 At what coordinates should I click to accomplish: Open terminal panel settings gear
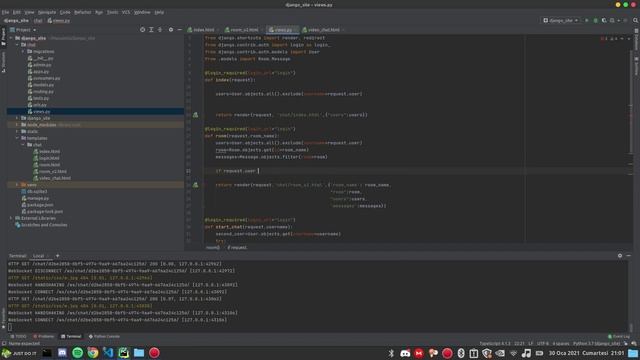(620, 256)
